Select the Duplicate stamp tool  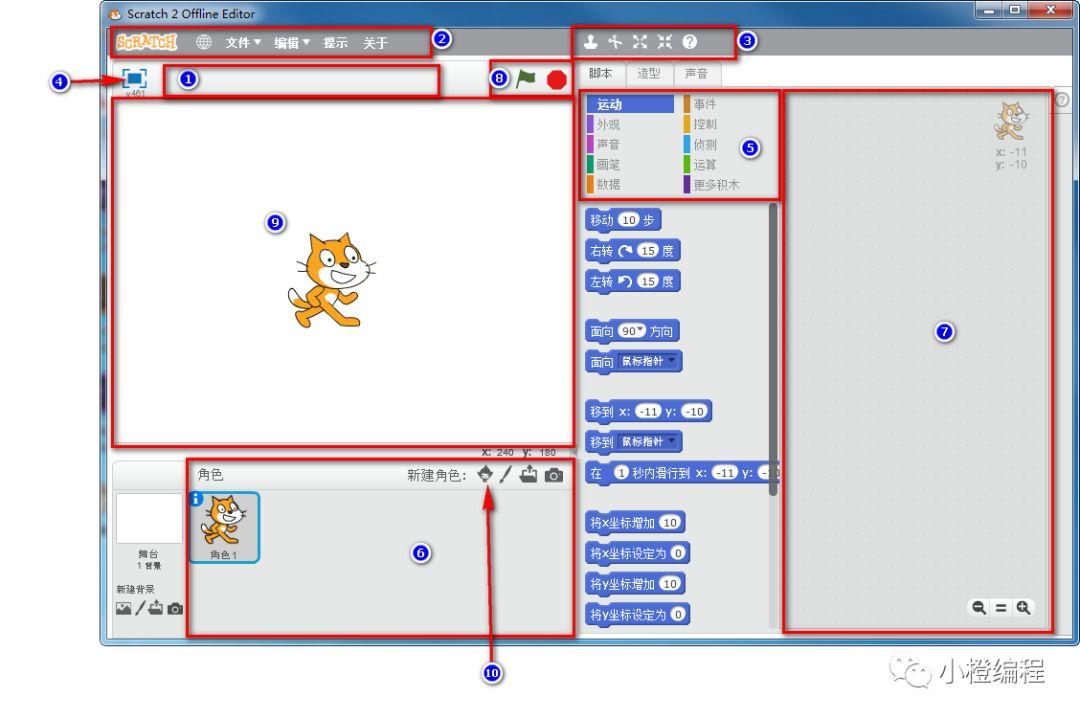[x=590, y=42]
